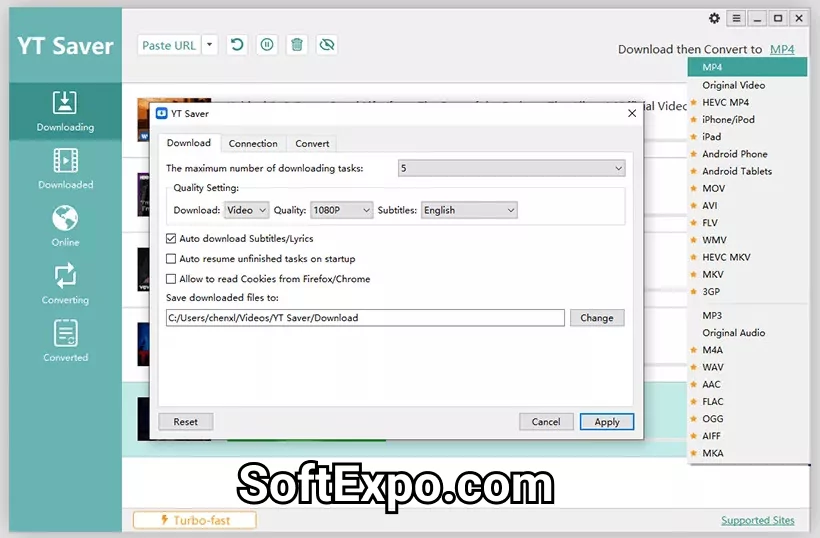820x538 pixels.
Task: Open the Downloading section in sidebar
Action: [x=65, y=111]
